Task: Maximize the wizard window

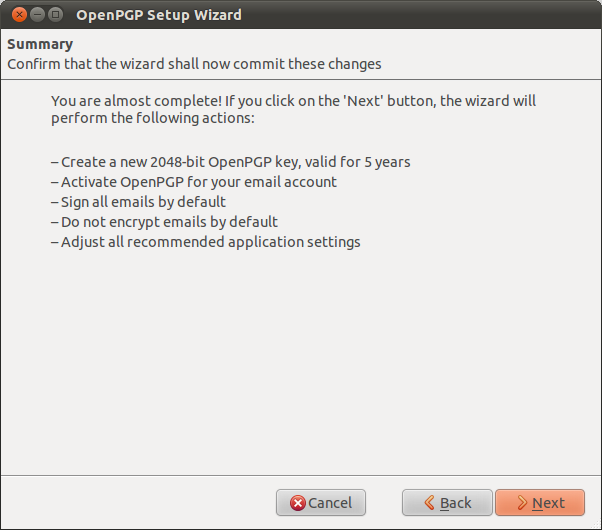Action: [x=56, y=15]
